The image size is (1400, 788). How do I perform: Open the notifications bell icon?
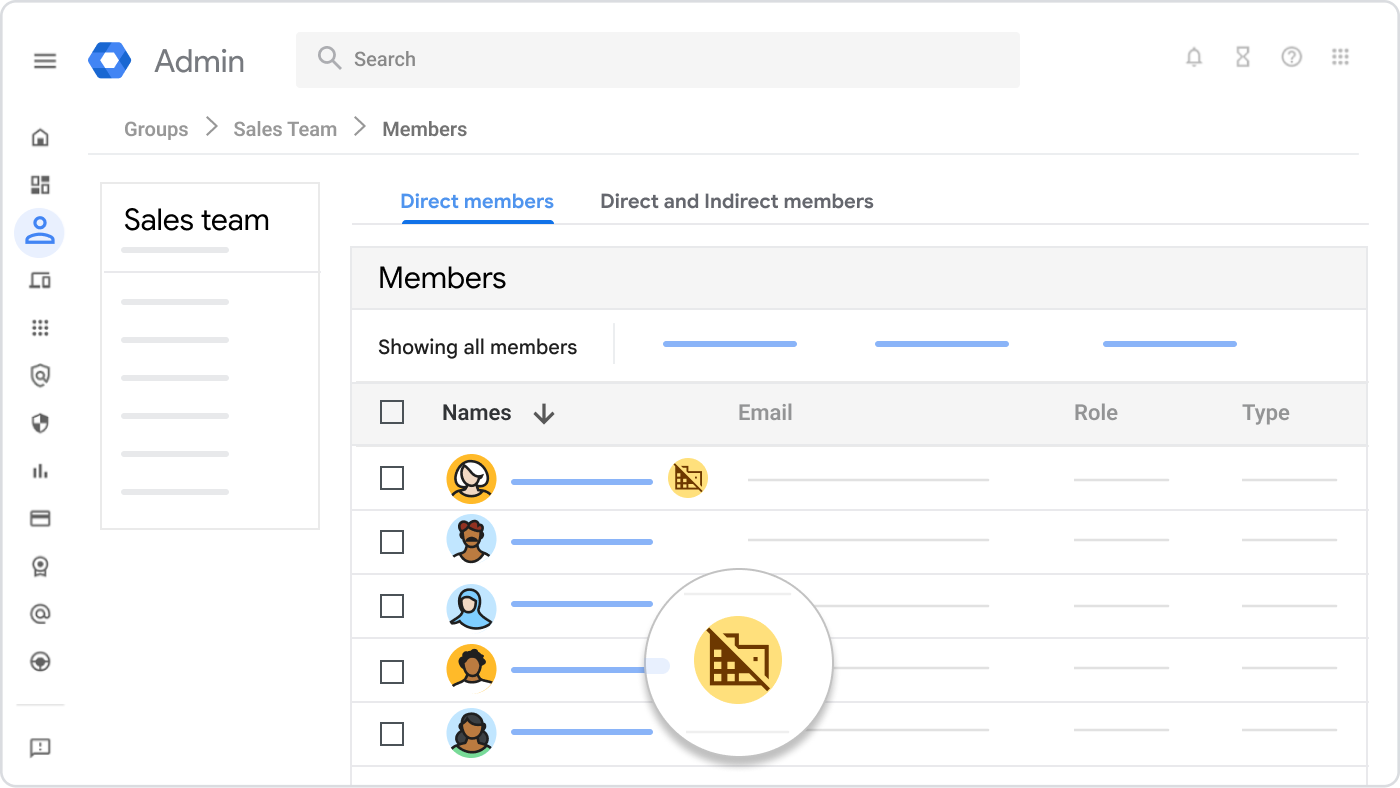1194,58
